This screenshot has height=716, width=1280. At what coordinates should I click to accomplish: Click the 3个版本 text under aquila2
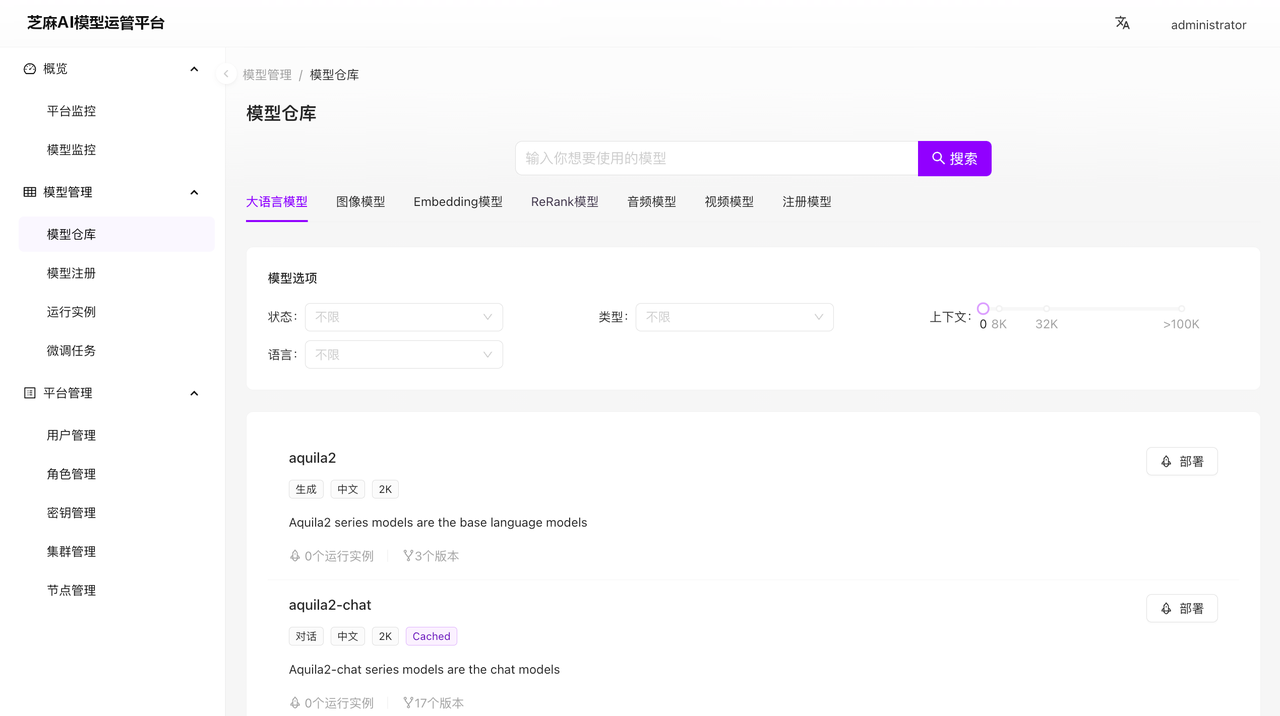[x=437, y=556]
